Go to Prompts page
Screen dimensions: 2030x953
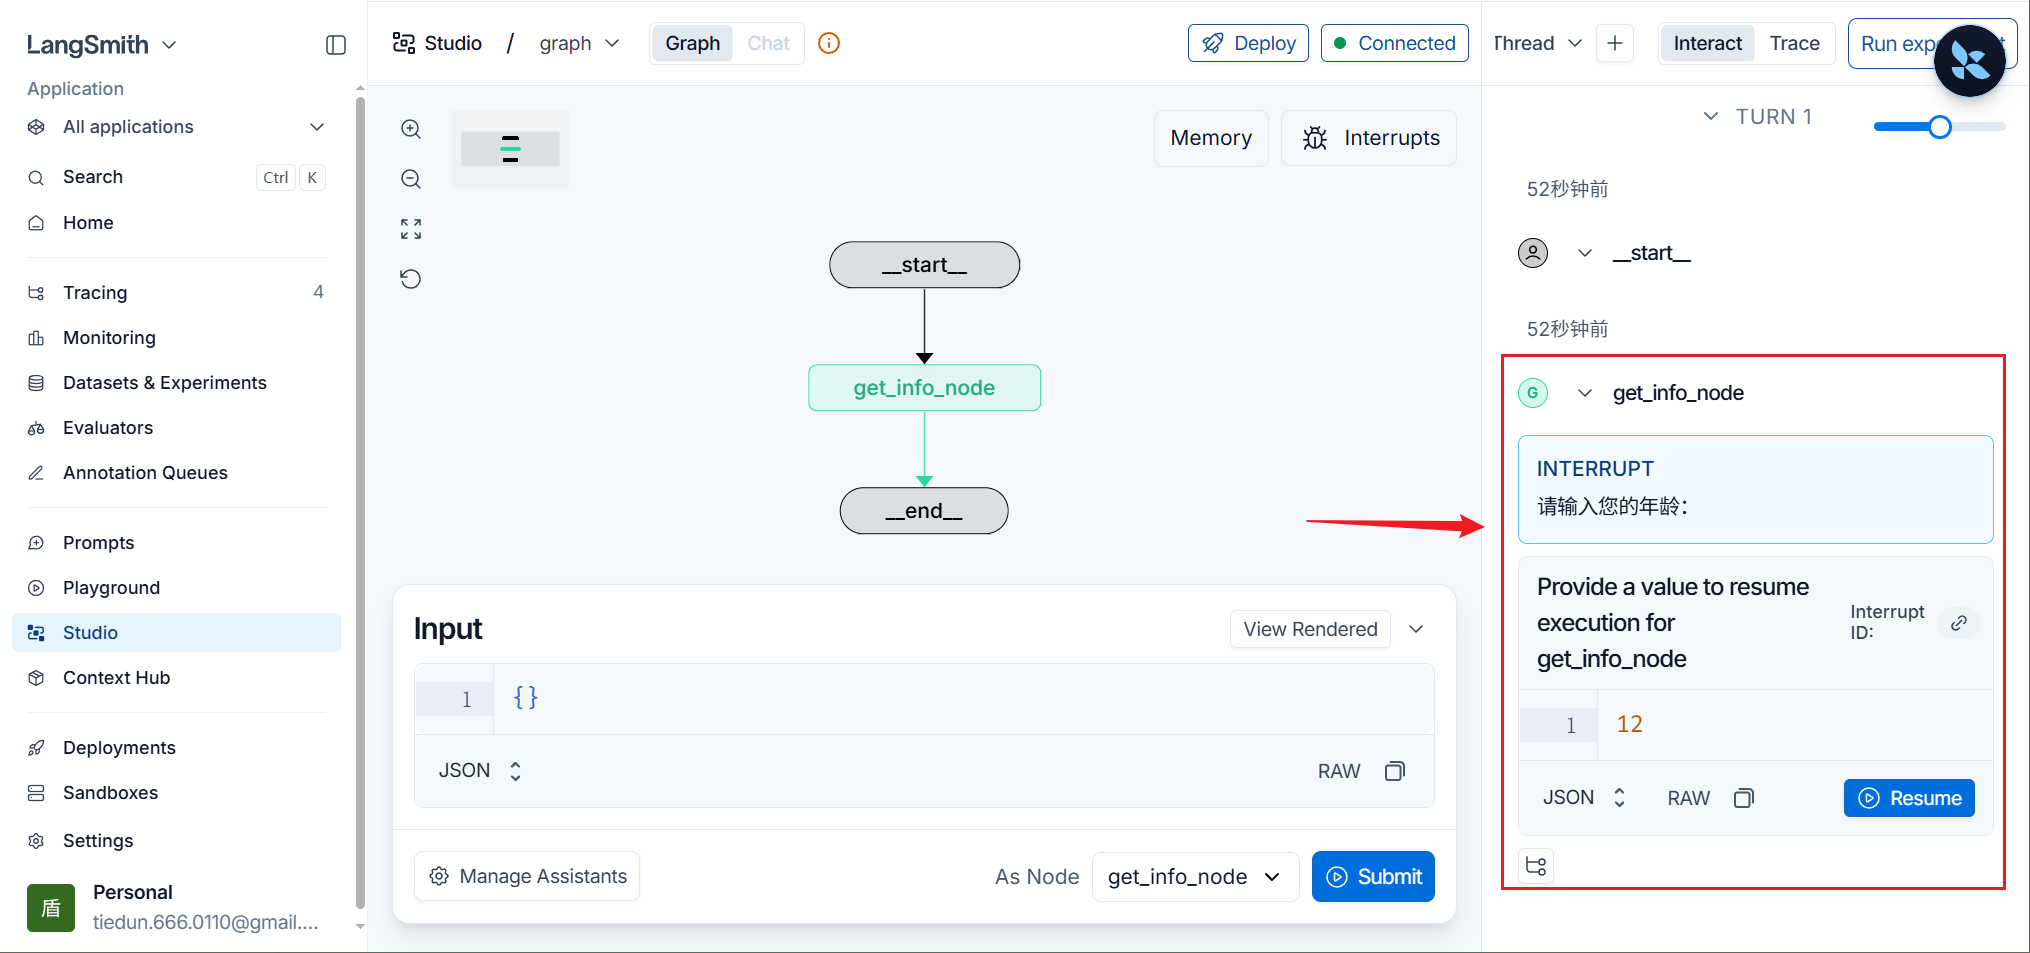[x=176, y=543]
